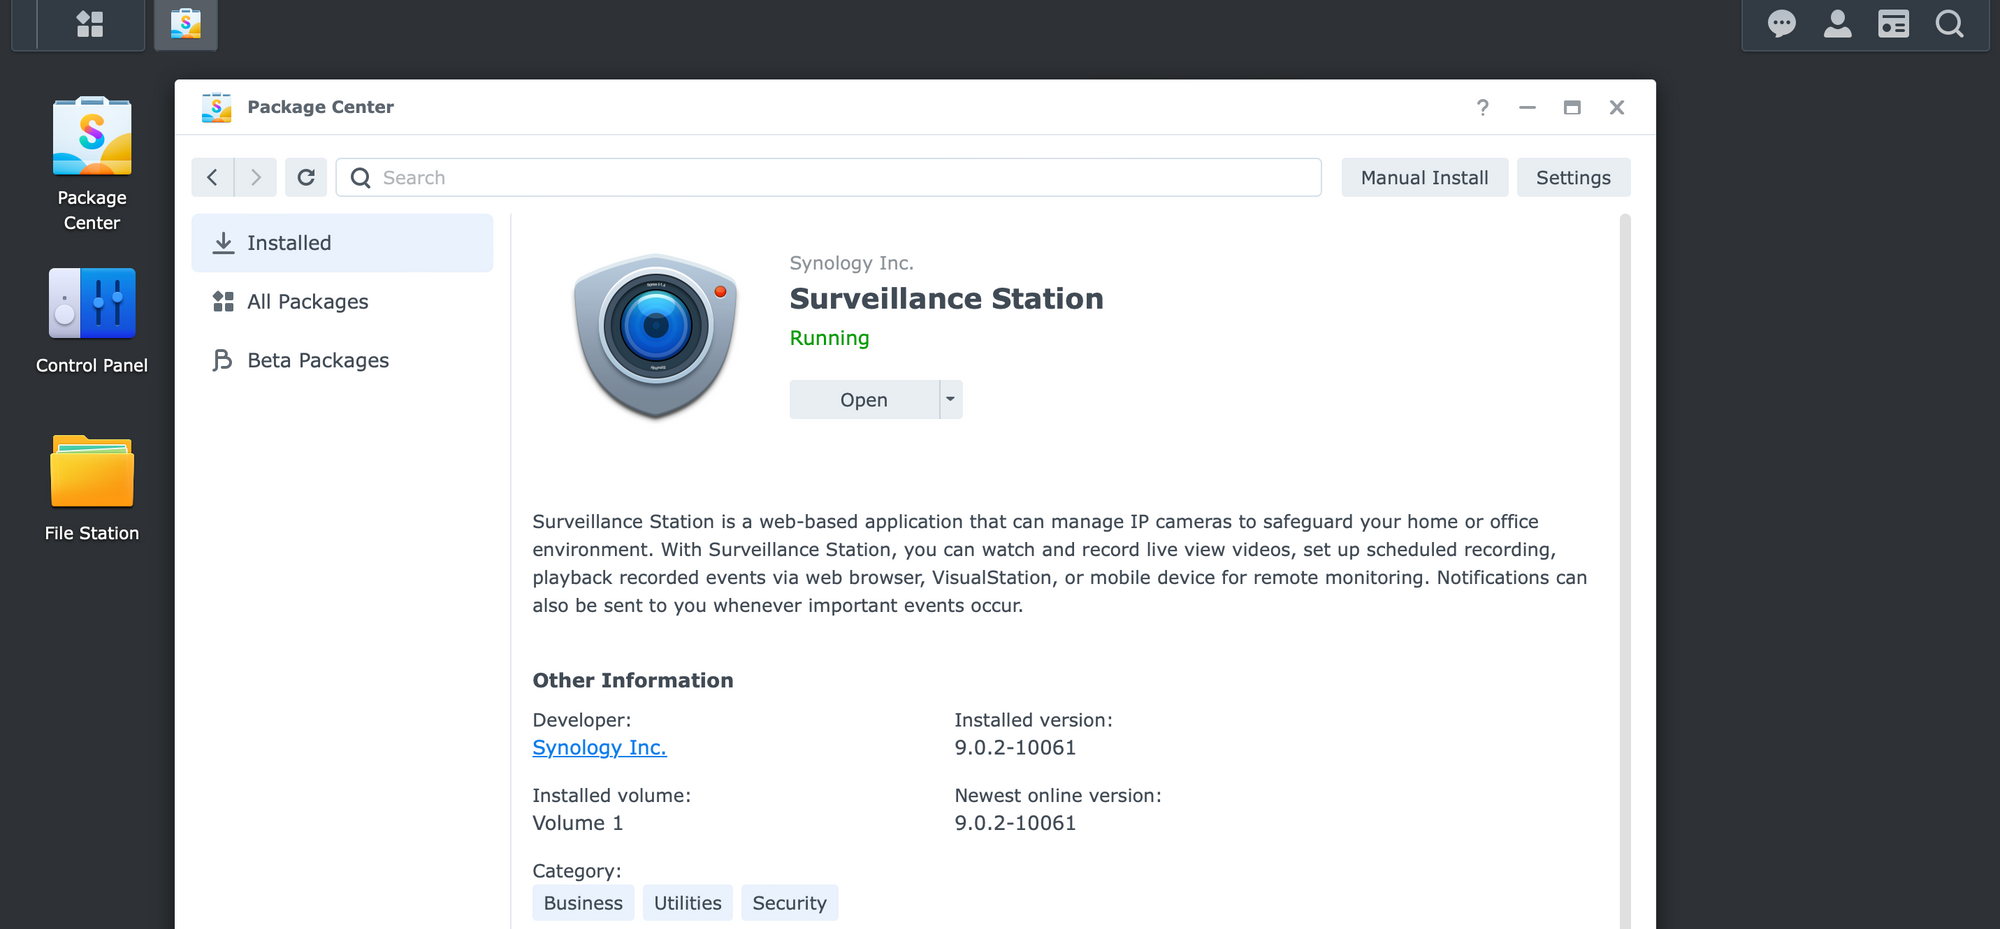This screenshot has height=929, width=2000.
Task: Follow the Synology Inc. developer link
Action: click(x=599, y=748)
